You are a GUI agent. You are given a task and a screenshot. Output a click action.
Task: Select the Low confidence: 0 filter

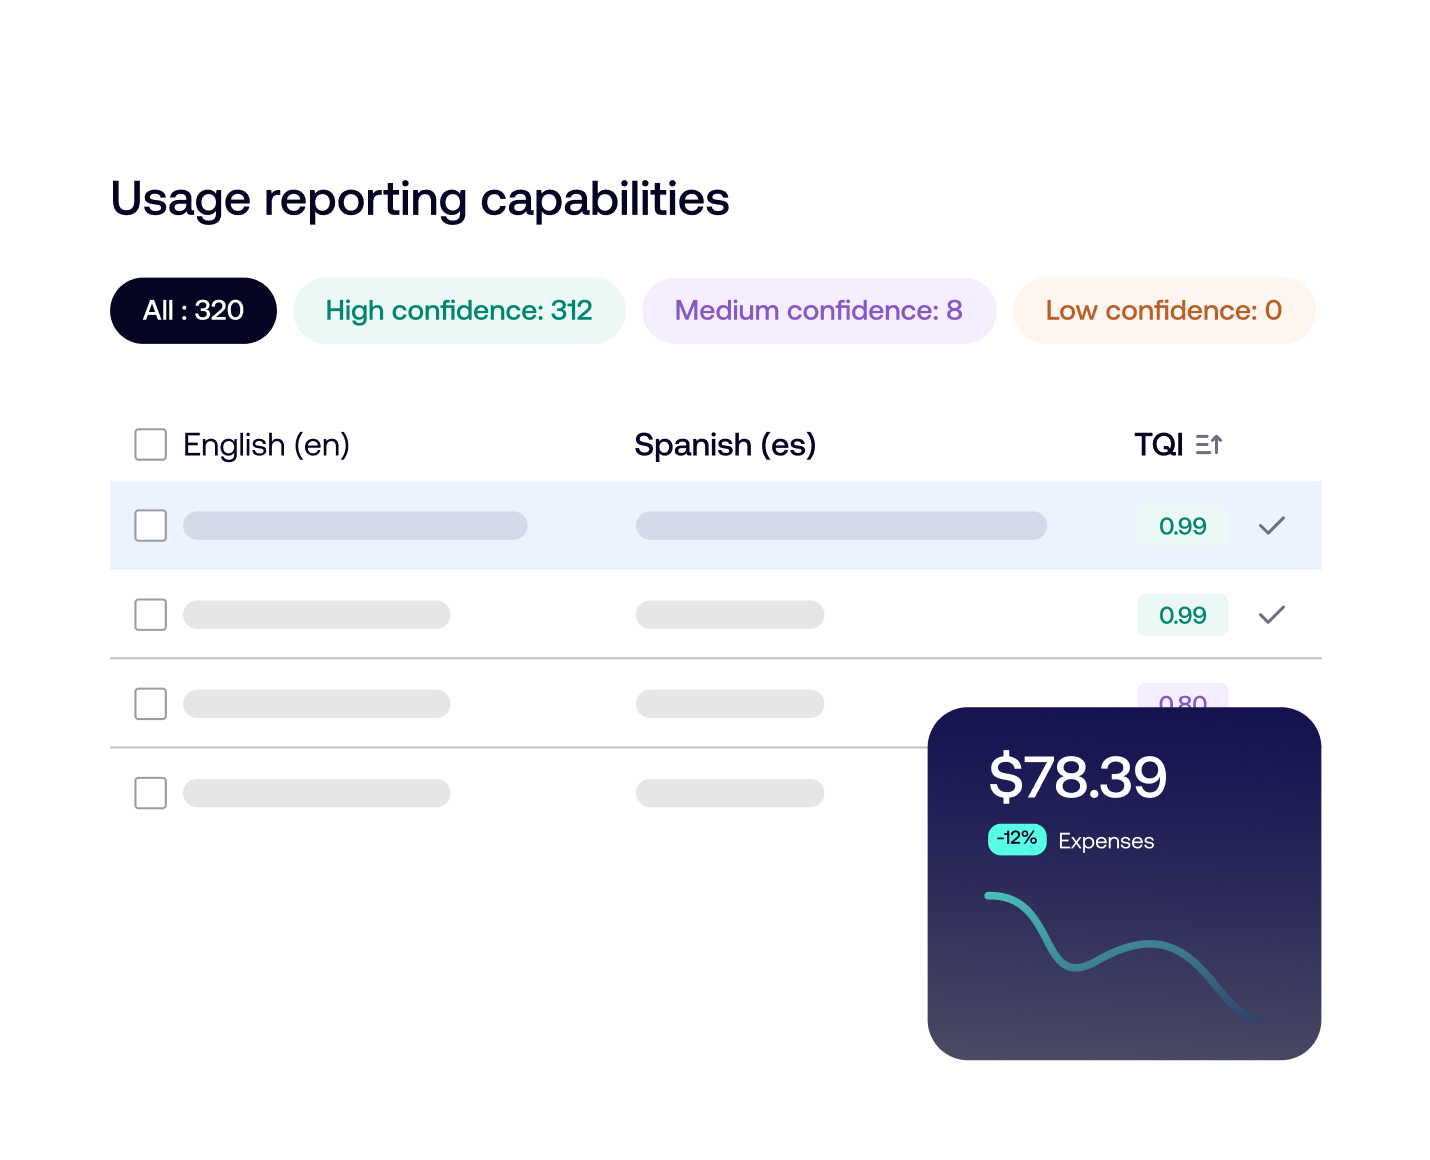coord(1163,311)
